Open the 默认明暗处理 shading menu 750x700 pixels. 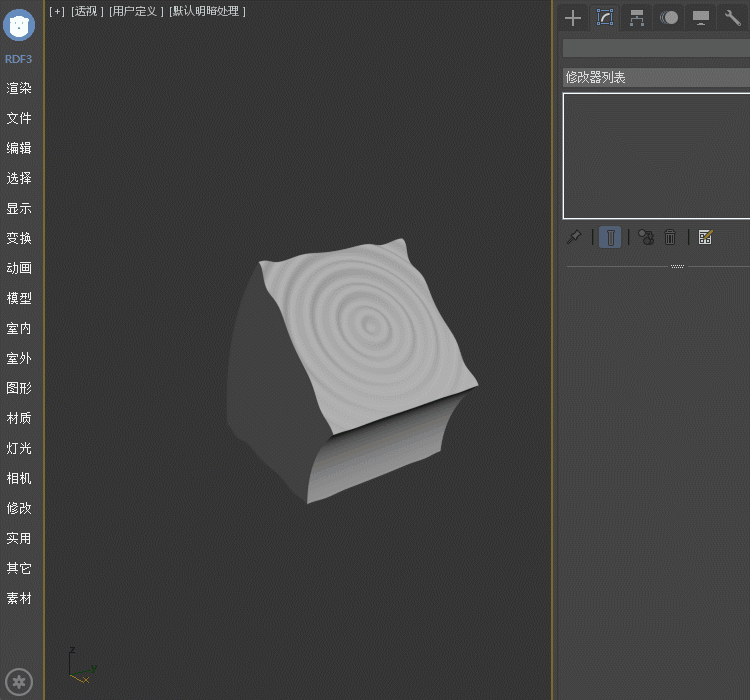(x=207, y=11)
